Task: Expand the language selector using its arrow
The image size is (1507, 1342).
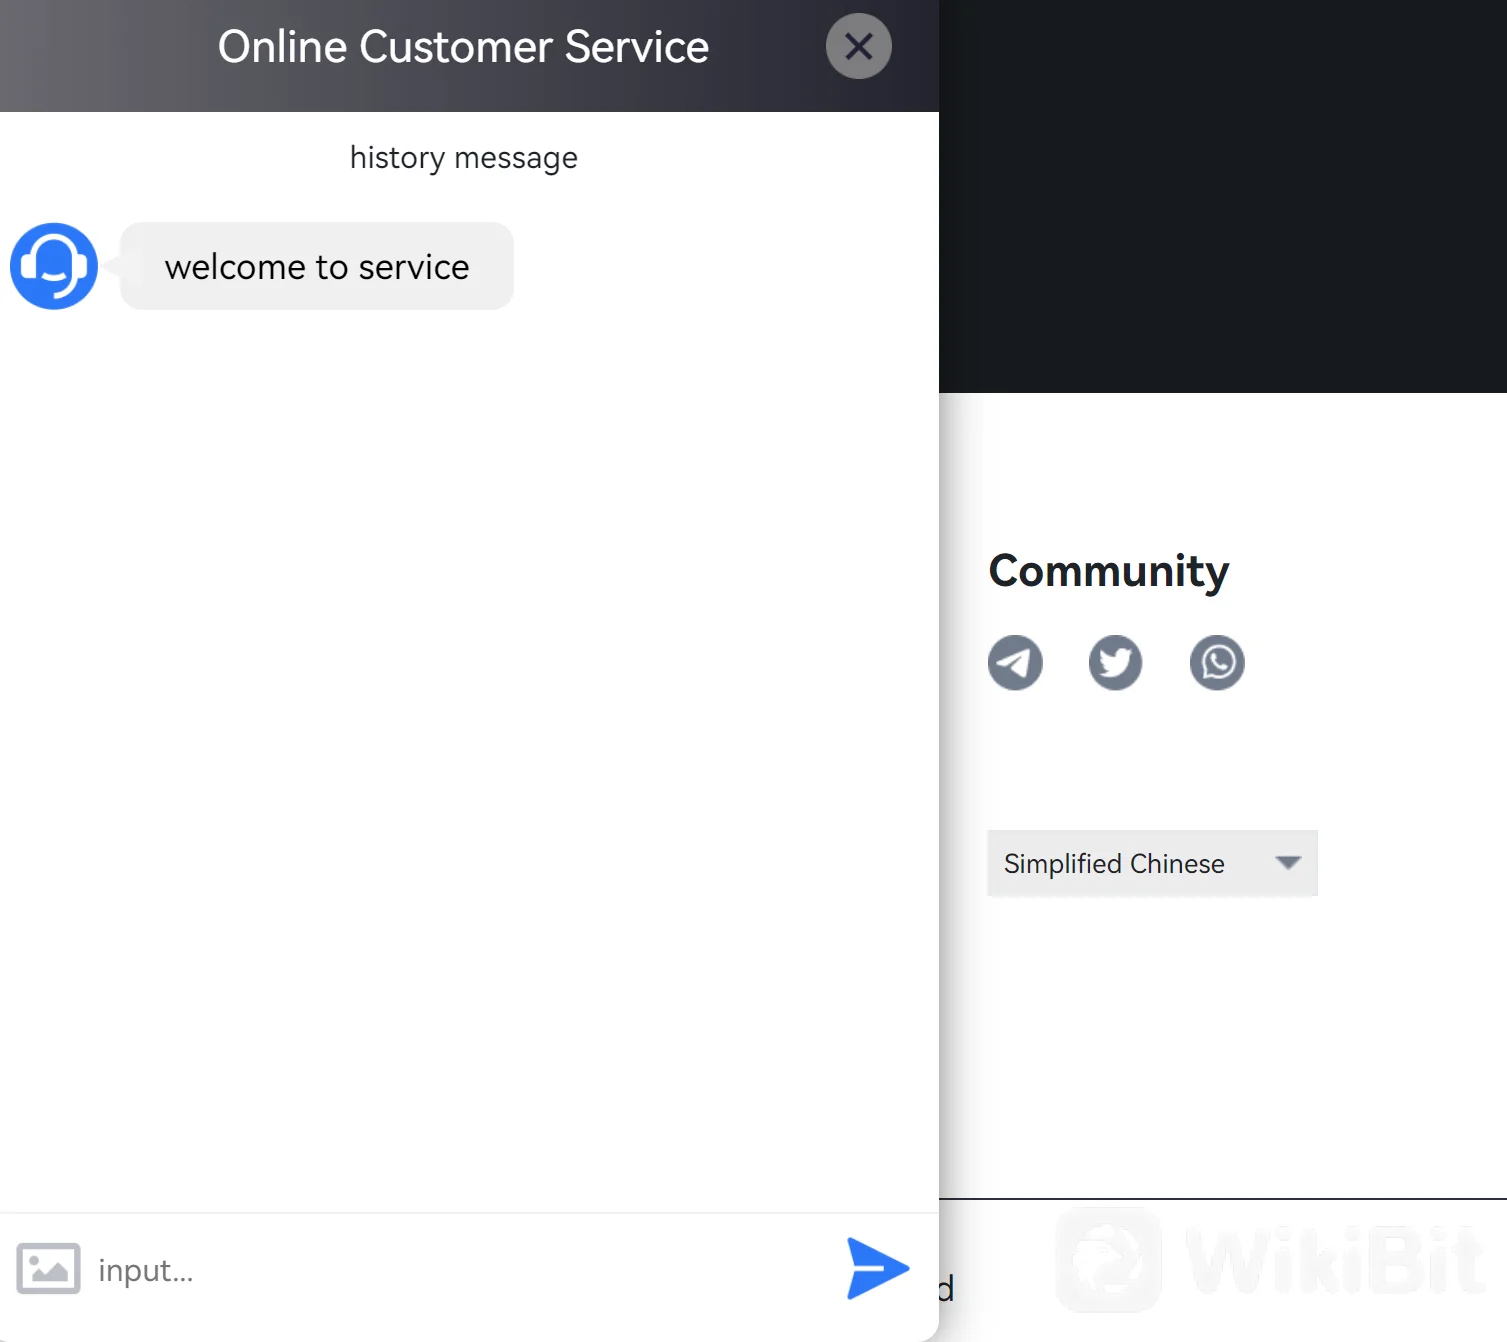Action: (x=1288, y=862)
